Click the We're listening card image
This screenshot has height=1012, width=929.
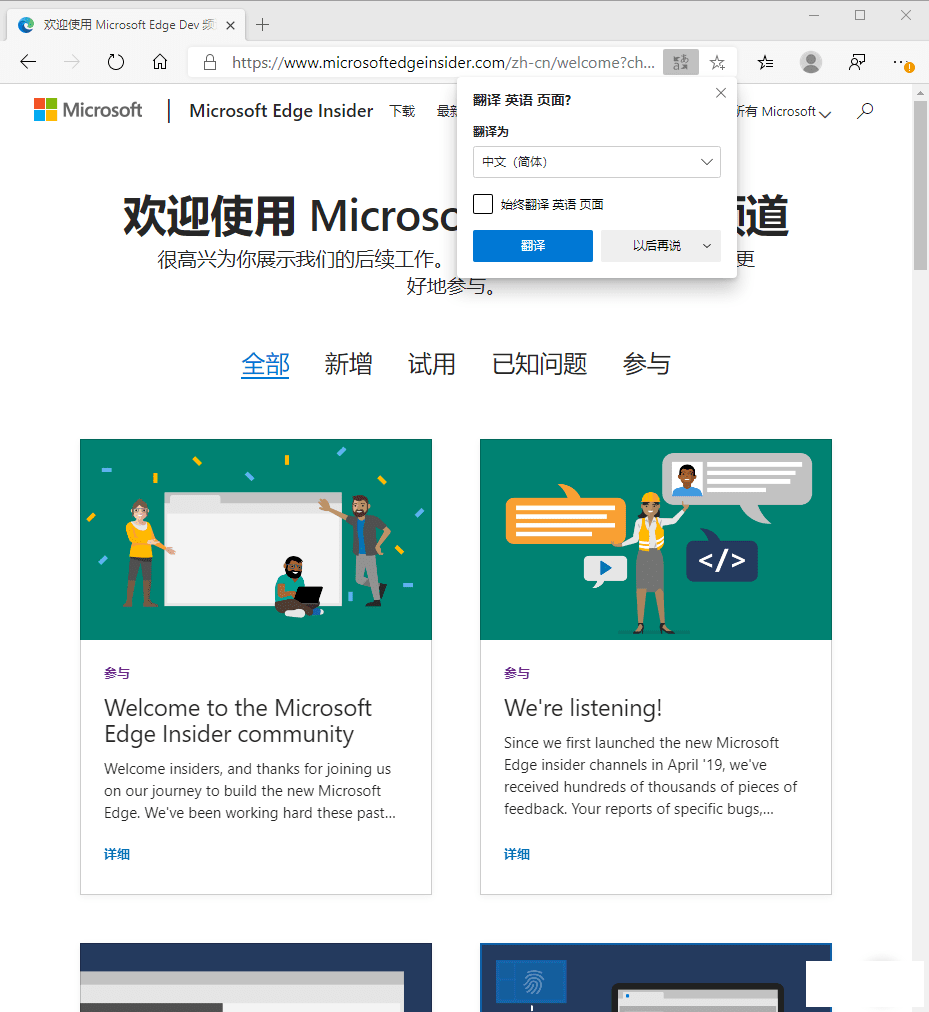pos(656,540)
